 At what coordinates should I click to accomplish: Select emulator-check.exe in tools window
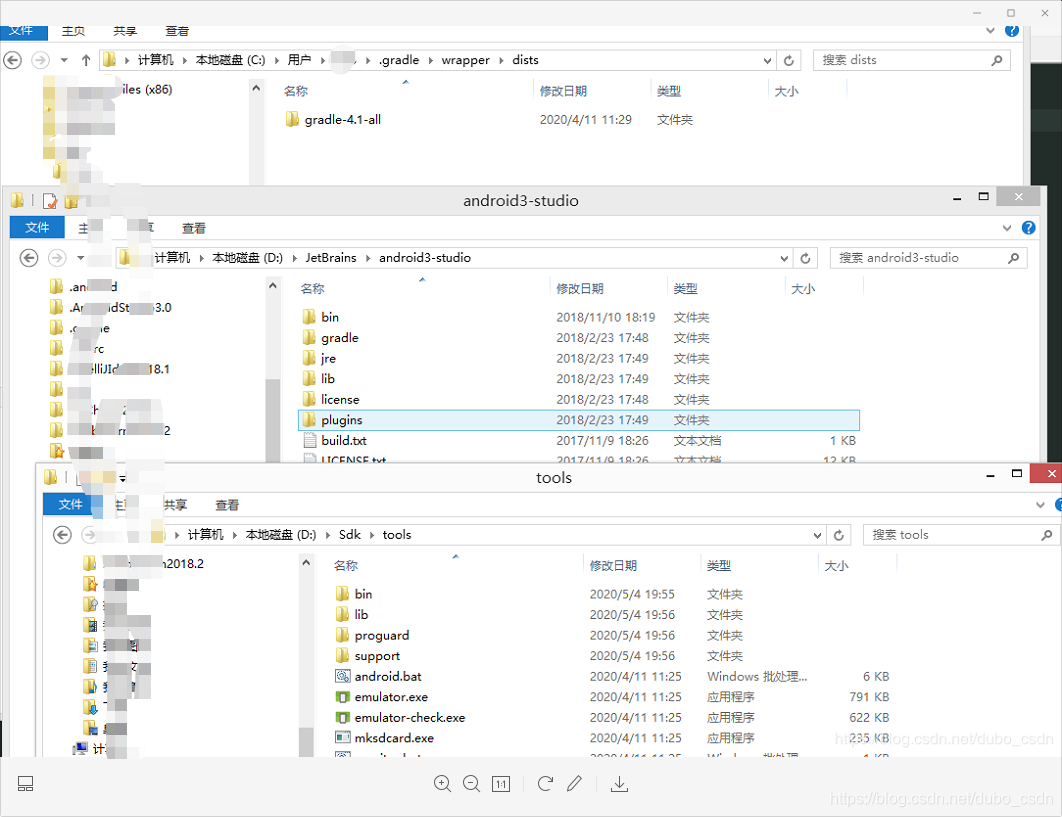tap(410, 717)
